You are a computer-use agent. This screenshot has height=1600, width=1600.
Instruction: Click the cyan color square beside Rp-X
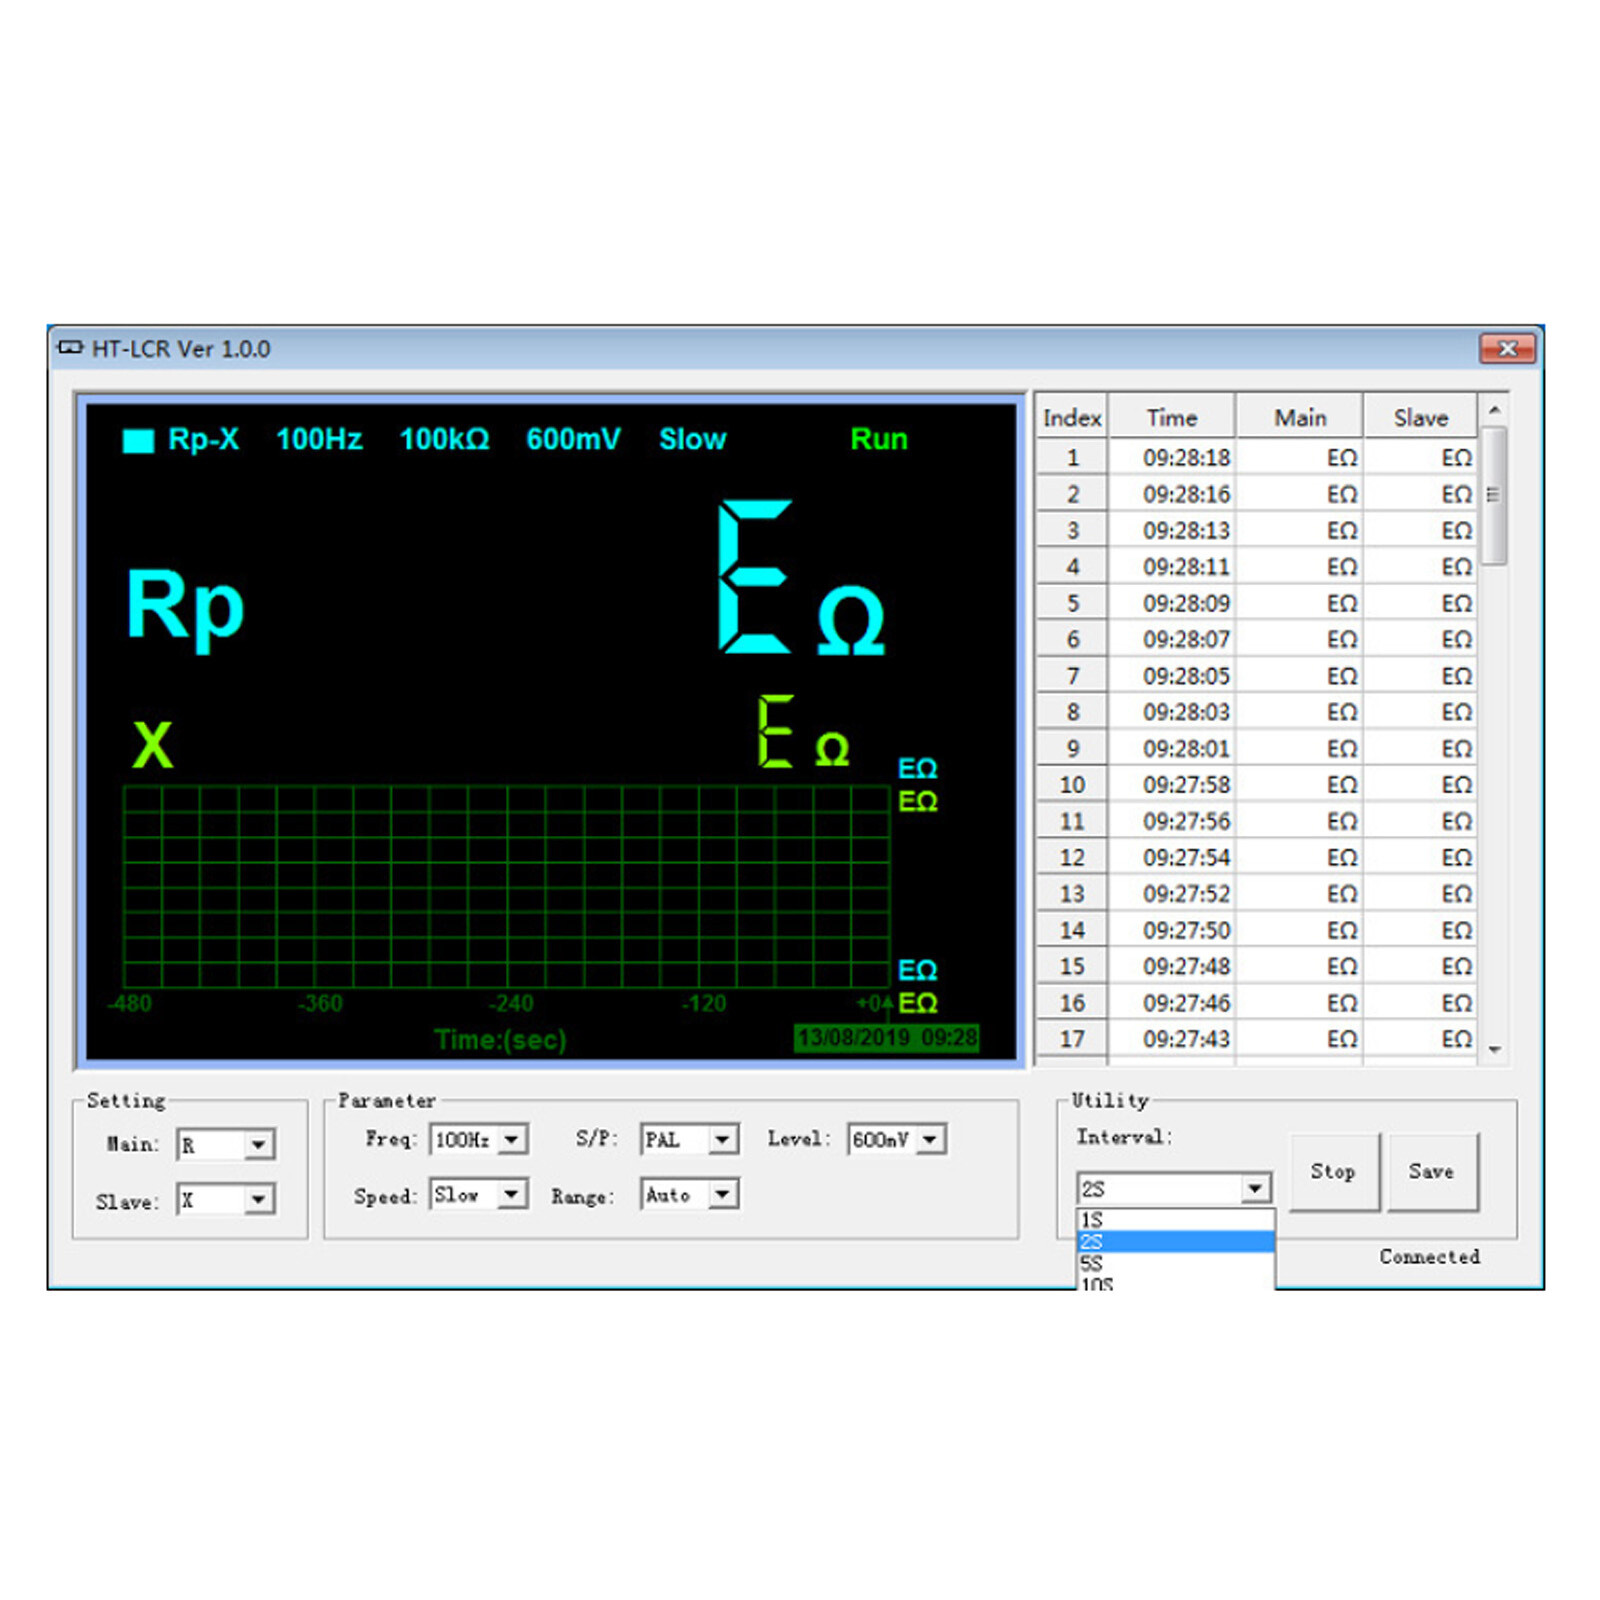click(x=138, y=441)
